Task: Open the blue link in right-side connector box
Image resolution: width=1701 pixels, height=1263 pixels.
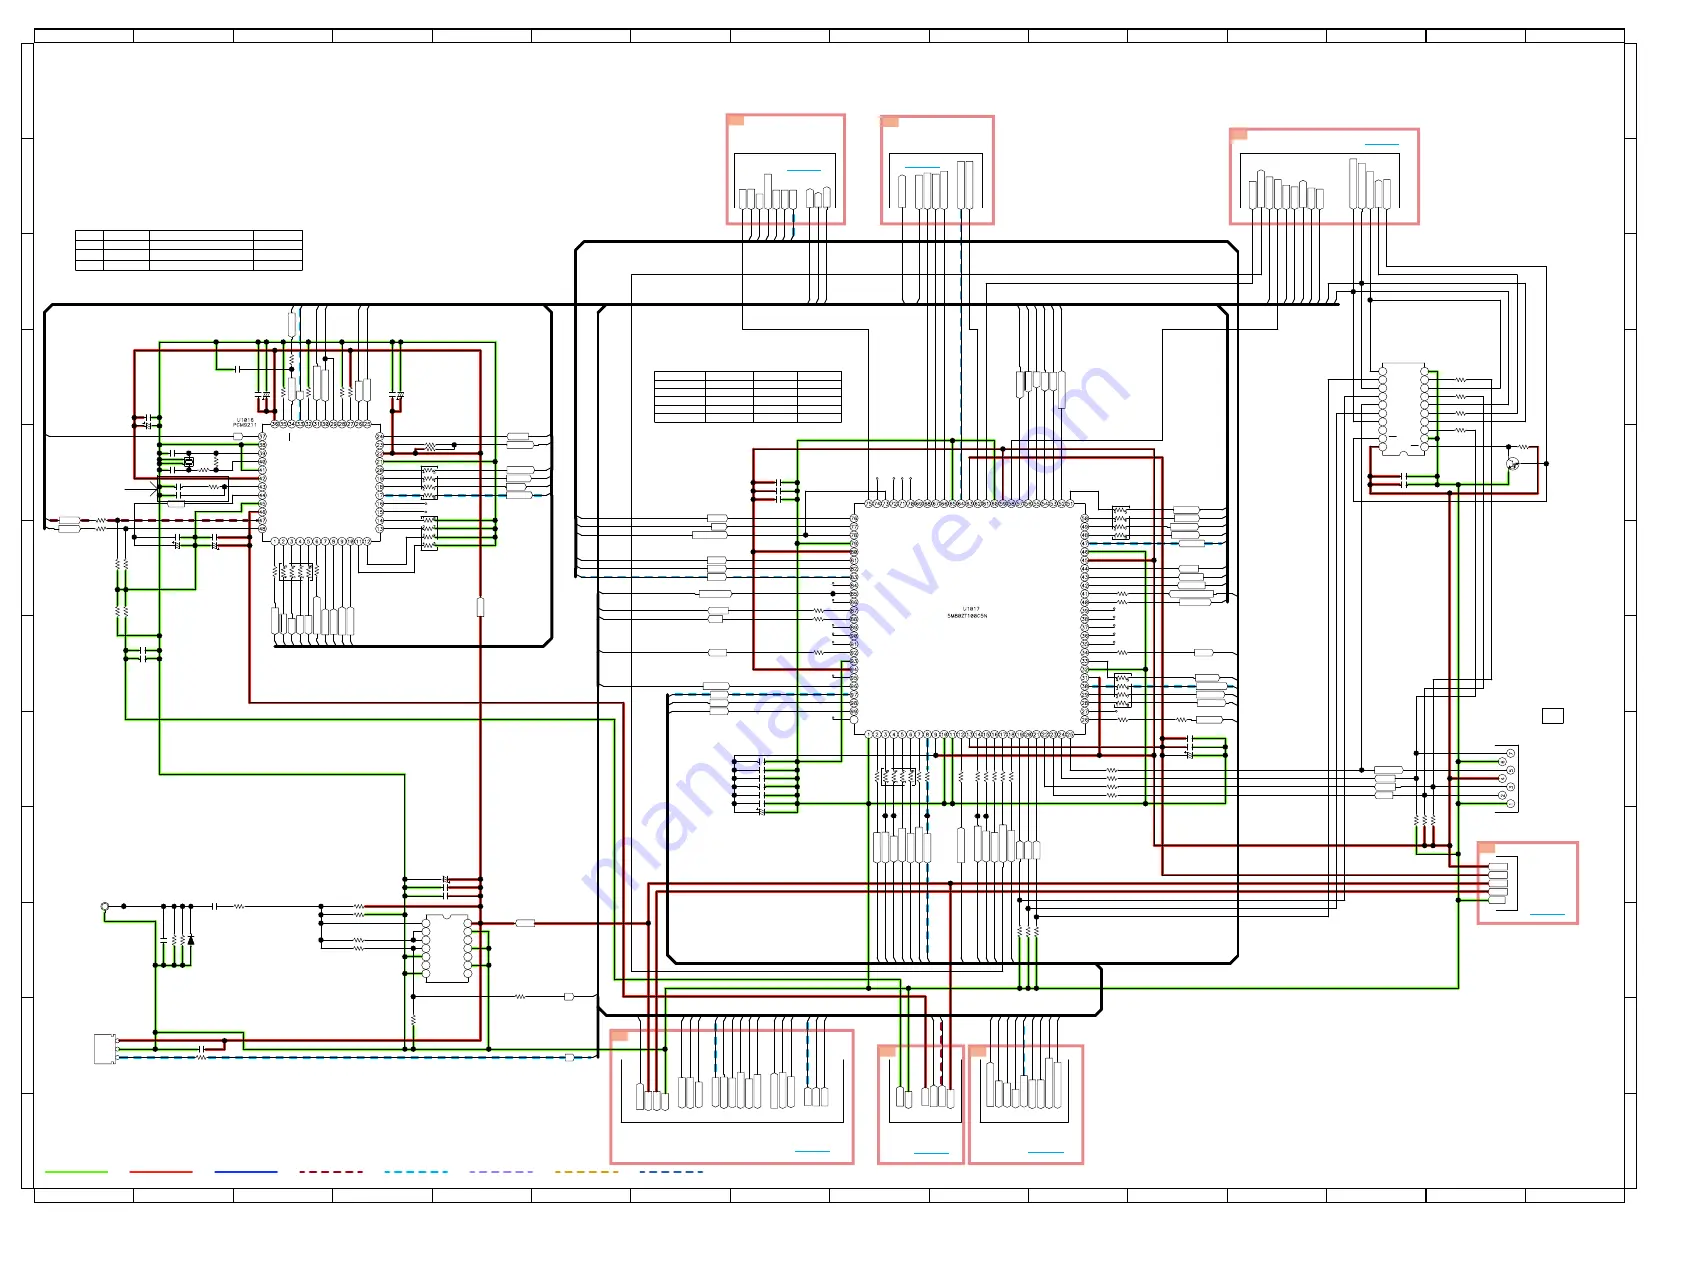Action: 1547,914
